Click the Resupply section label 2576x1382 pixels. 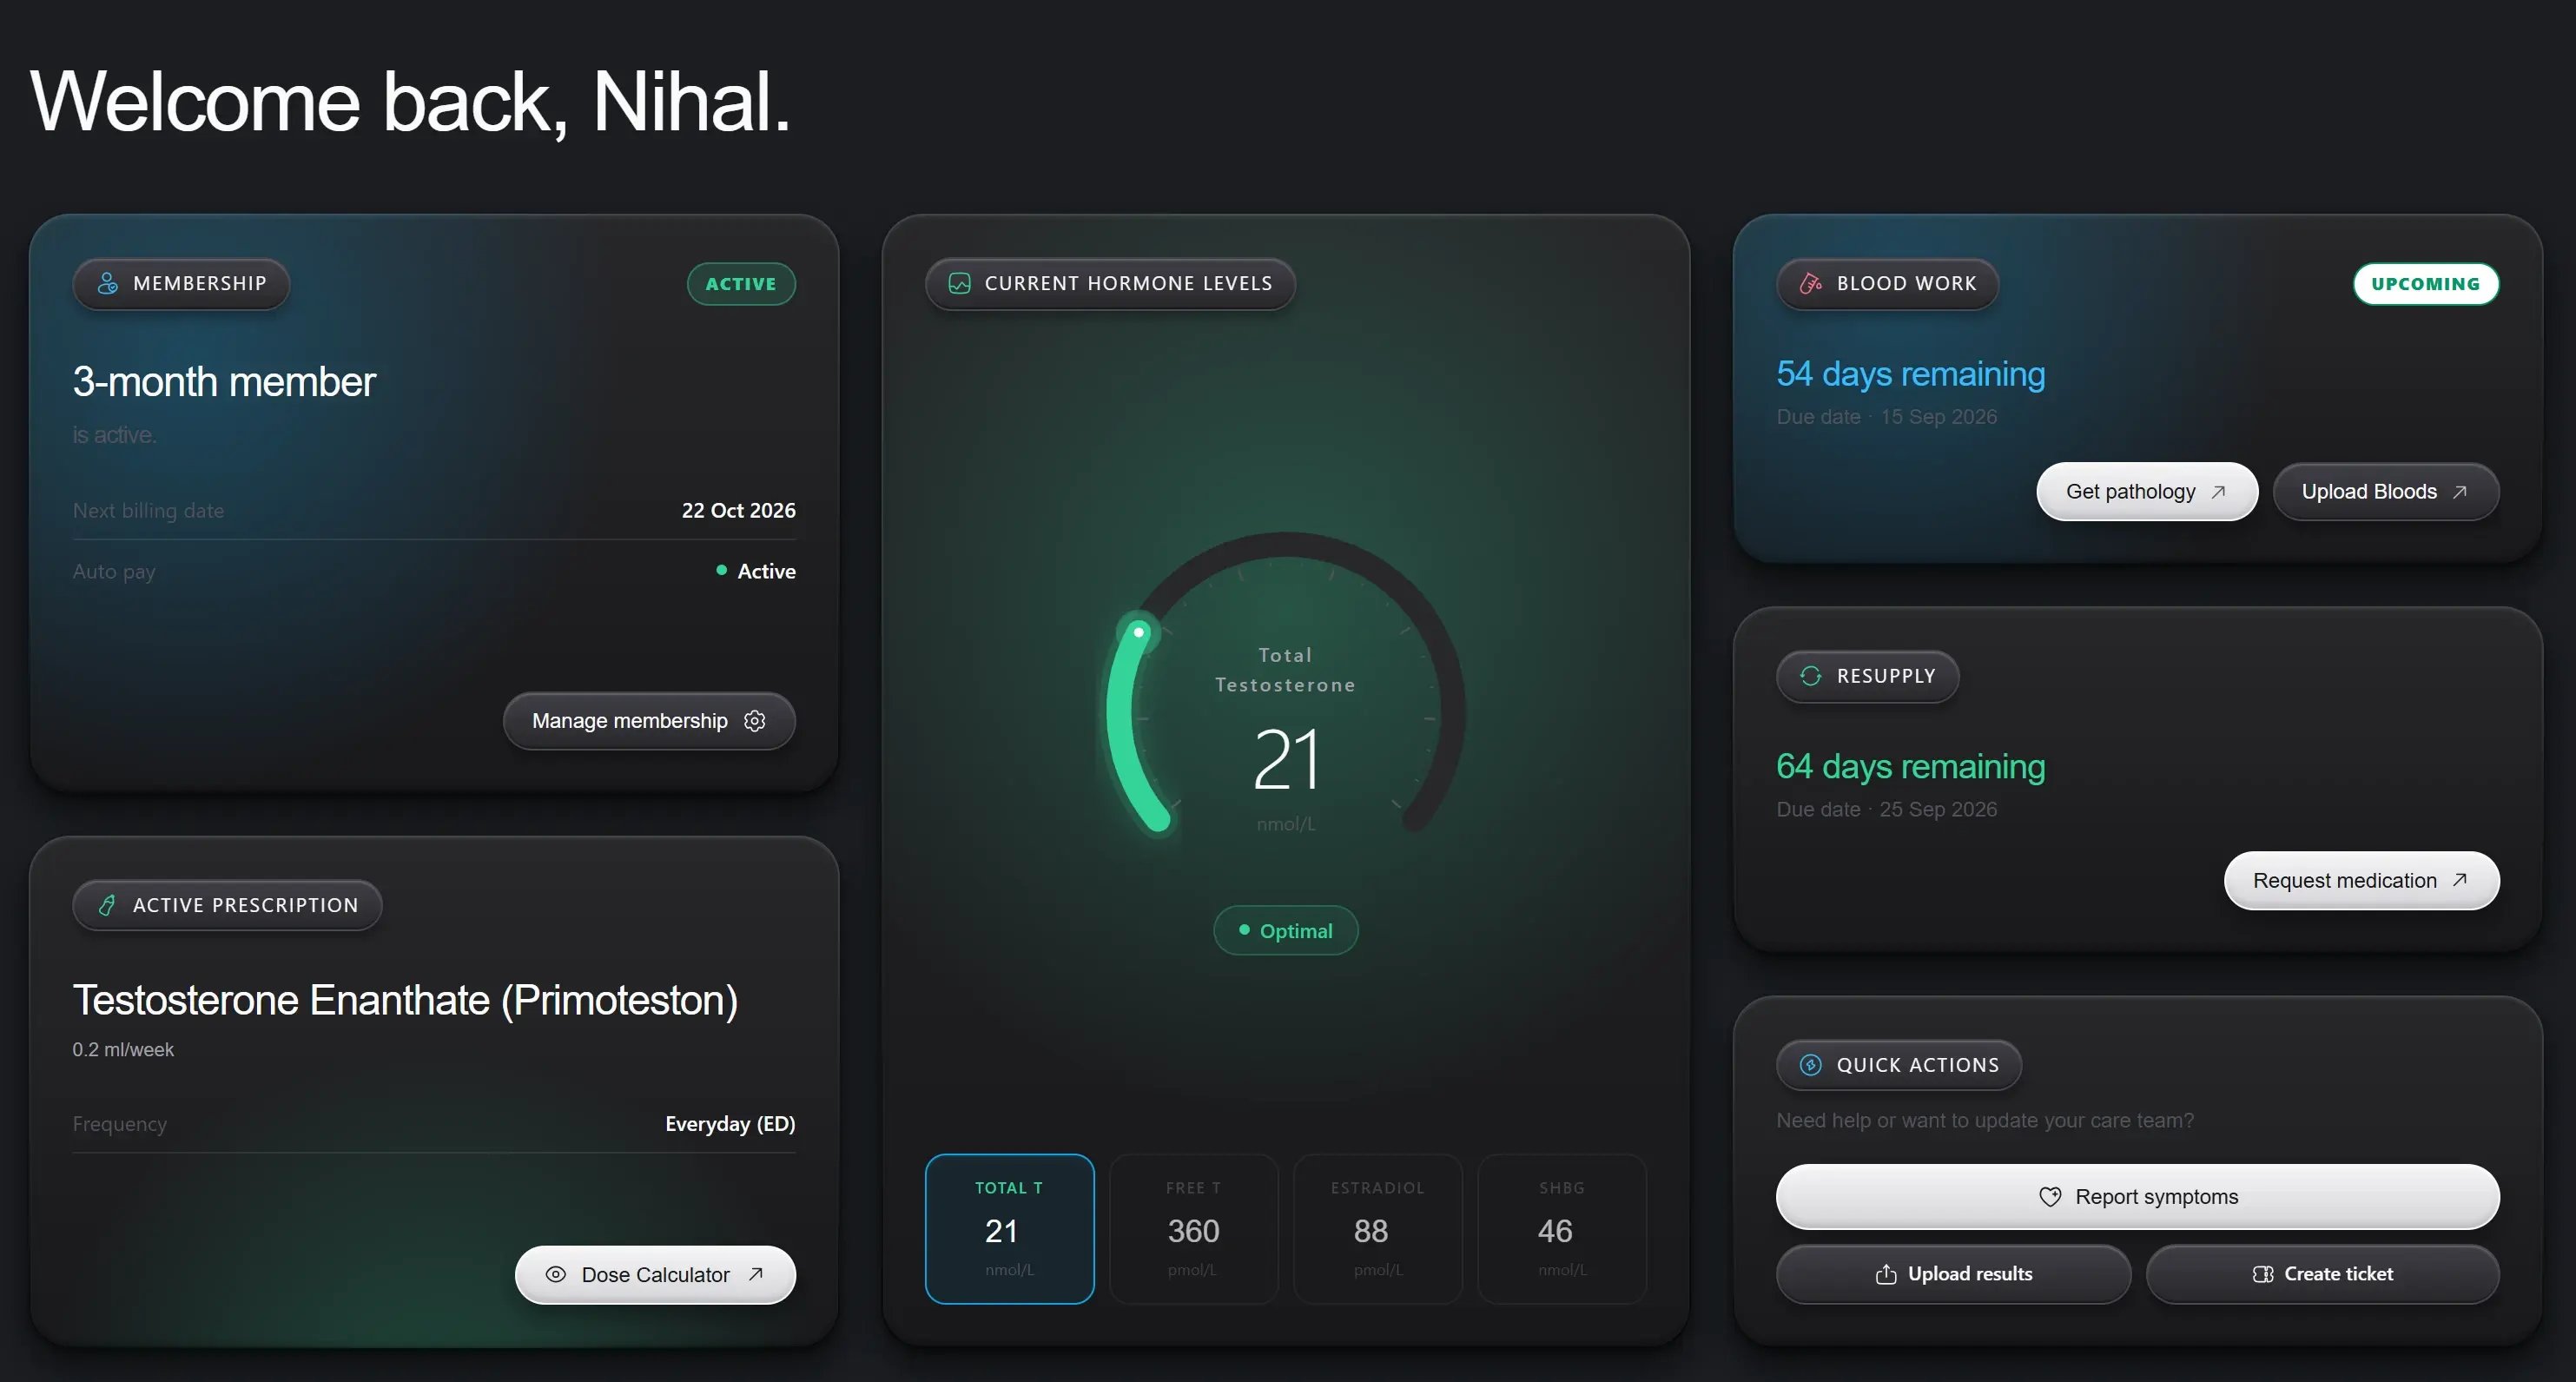click(1867, 676)
